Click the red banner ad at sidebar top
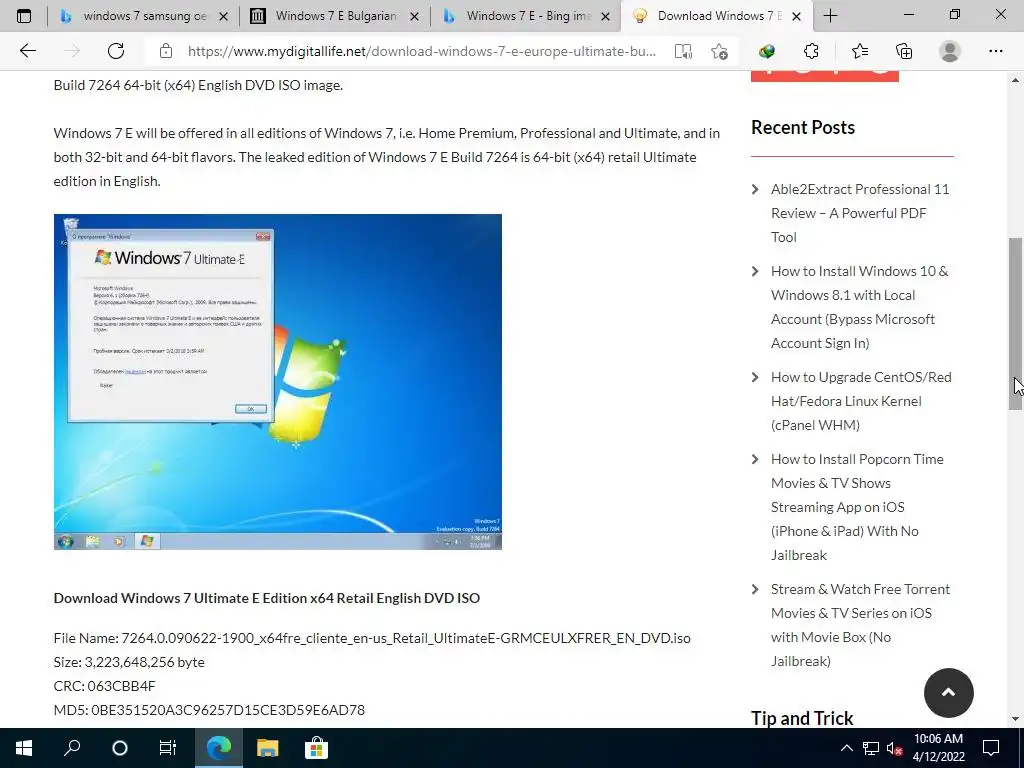The image size is (1024, 768). pyautogui.click(x=825, y=76)
